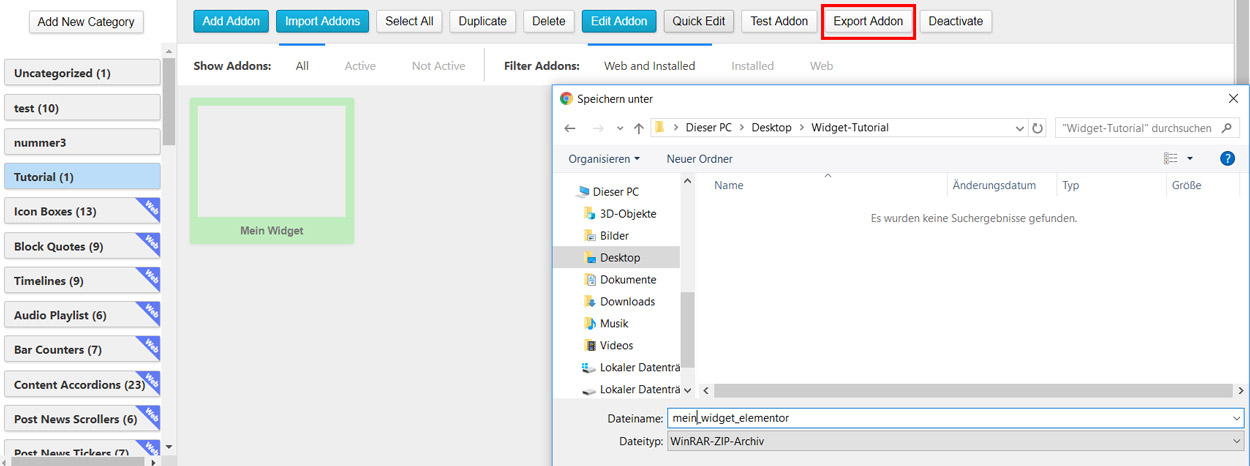Open Bar Counters (7) category
Screen dimensions: 1250x466
point(83,350)
